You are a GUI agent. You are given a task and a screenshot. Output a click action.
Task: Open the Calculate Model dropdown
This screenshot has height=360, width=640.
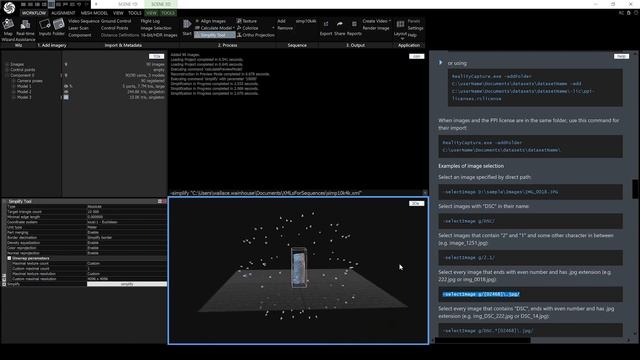click(x=234, y=28)
